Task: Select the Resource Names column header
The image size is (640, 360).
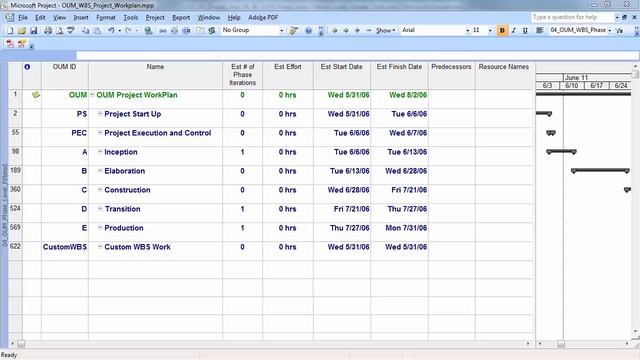Action: click(504, 75)
